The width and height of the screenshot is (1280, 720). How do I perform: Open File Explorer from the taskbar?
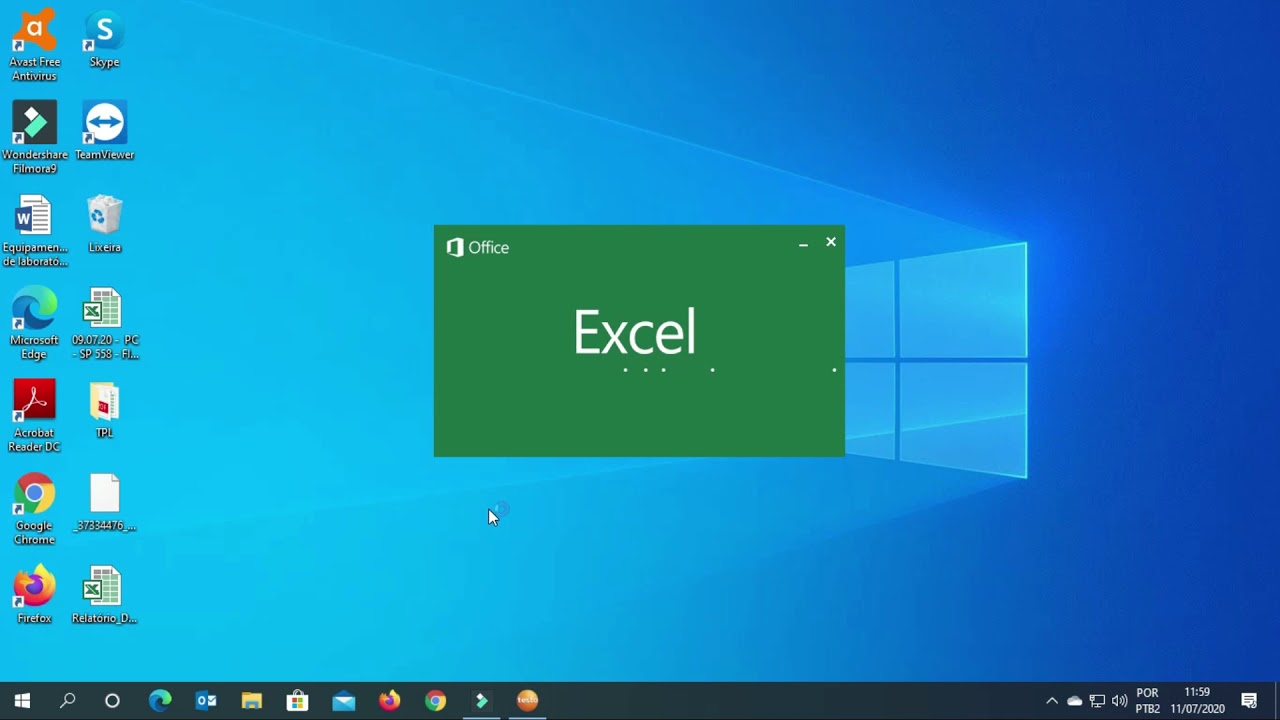click(x=252, y=701)
